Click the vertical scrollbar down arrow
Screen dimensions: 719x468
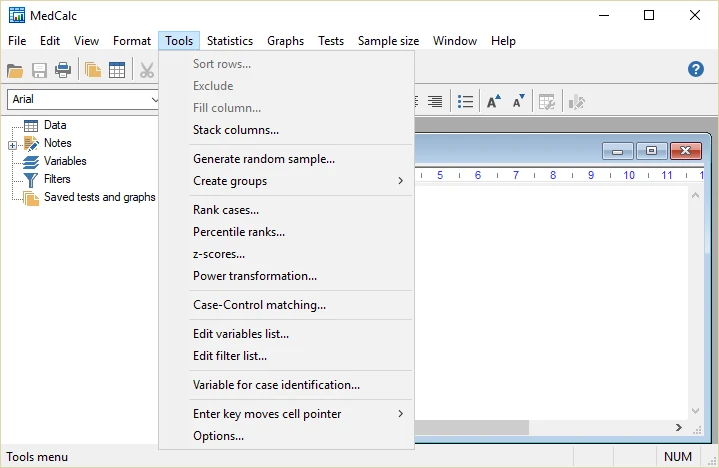[x=695, y=411]
